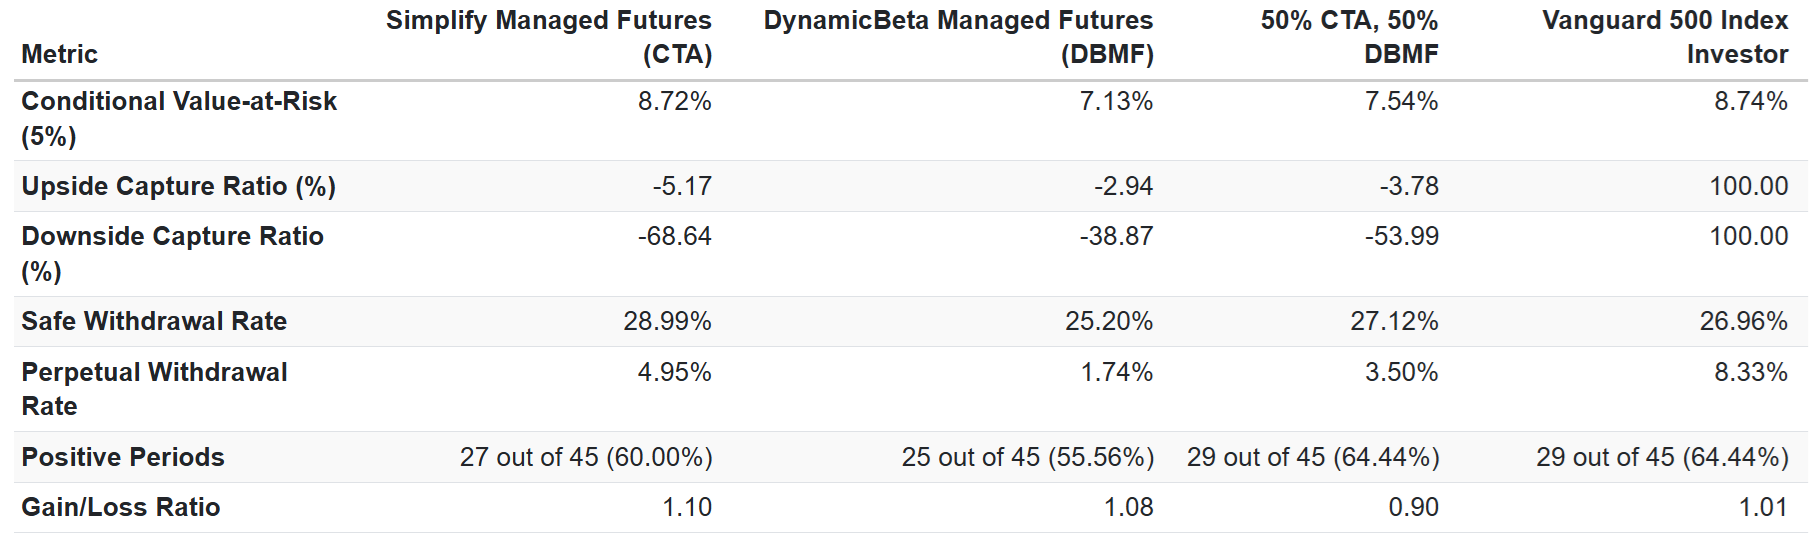Select the 25 out of 45 (55.56%) cell

click(1028, 457)
